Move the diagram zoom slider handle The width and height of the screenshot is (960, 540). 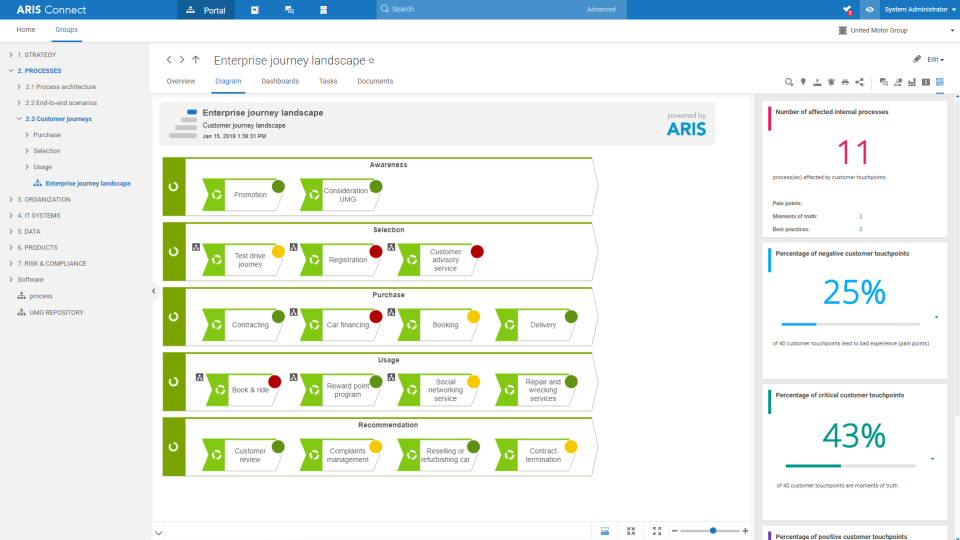pos(713,531)
